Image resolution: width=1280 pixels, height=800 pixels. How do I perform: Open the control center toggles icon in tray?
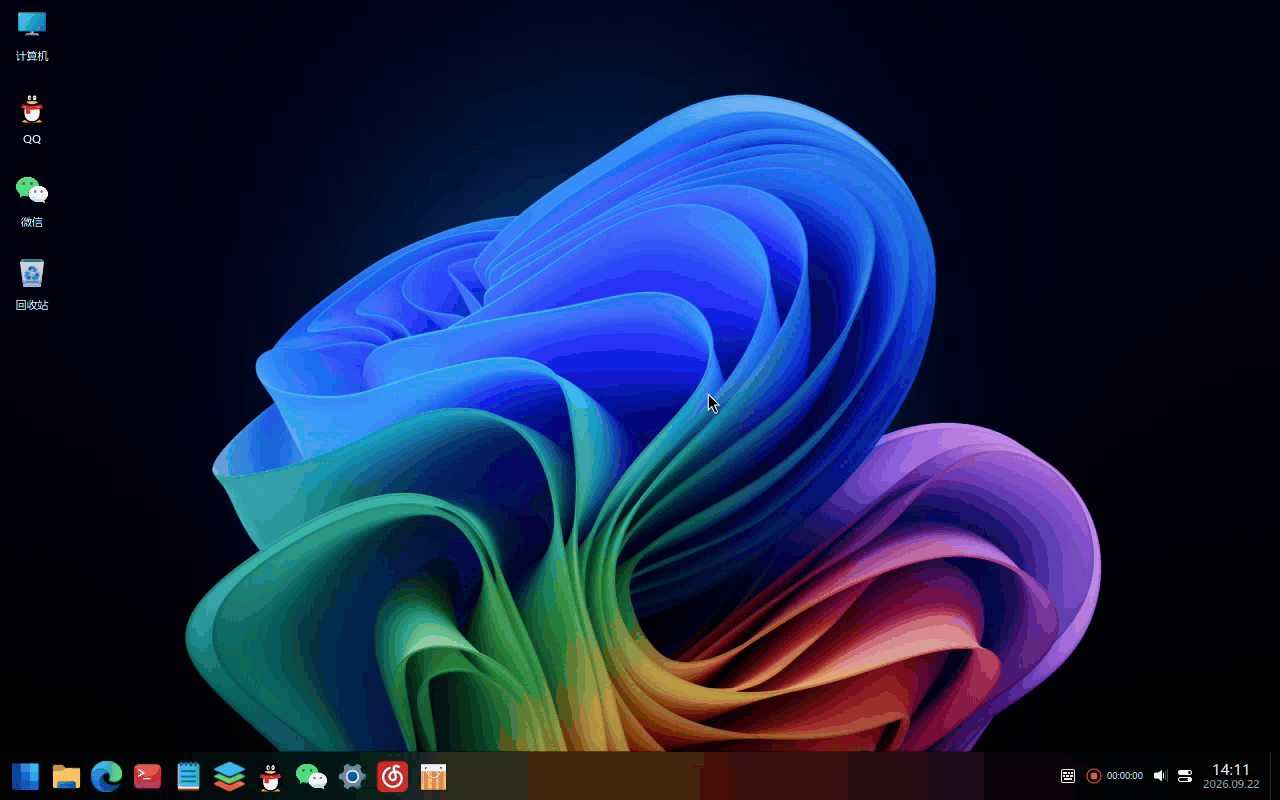point(1185,776)
